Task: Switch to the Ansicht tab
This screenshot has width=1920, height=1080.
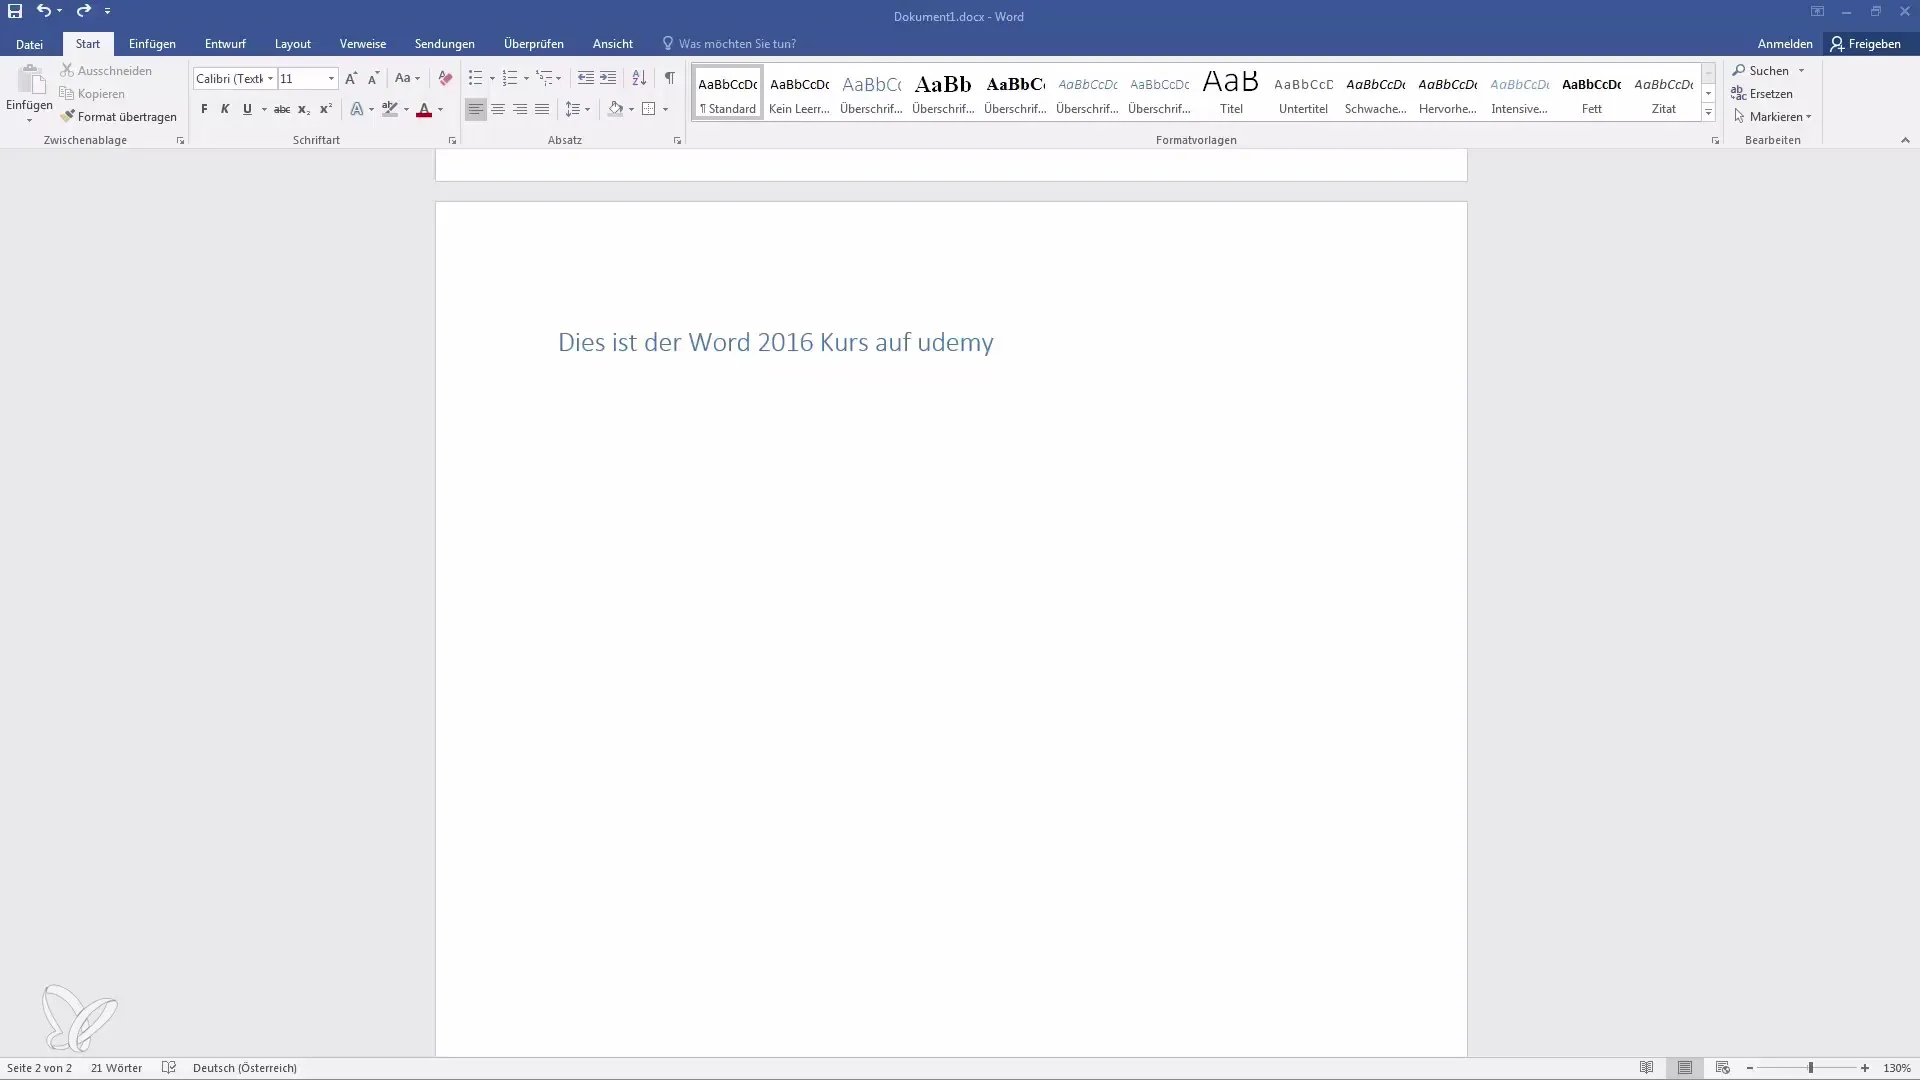Action: (x=612, y=44)
